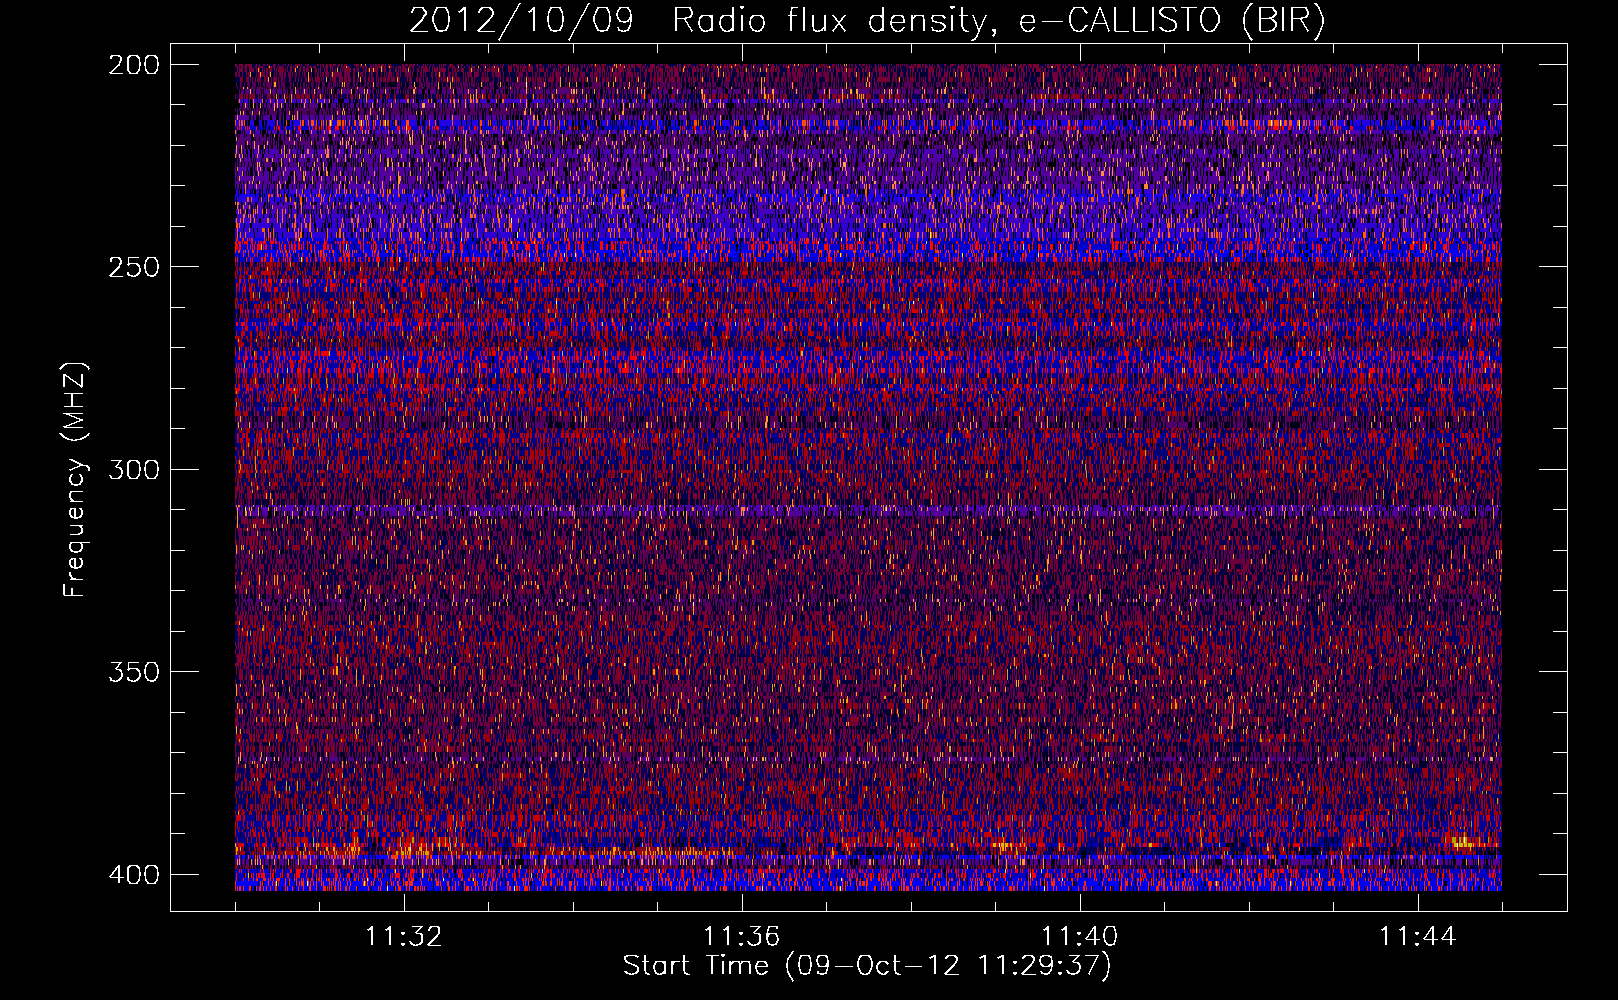
Task: Click the purple horizontal line near 310 MHz
Action: (868, 510)
